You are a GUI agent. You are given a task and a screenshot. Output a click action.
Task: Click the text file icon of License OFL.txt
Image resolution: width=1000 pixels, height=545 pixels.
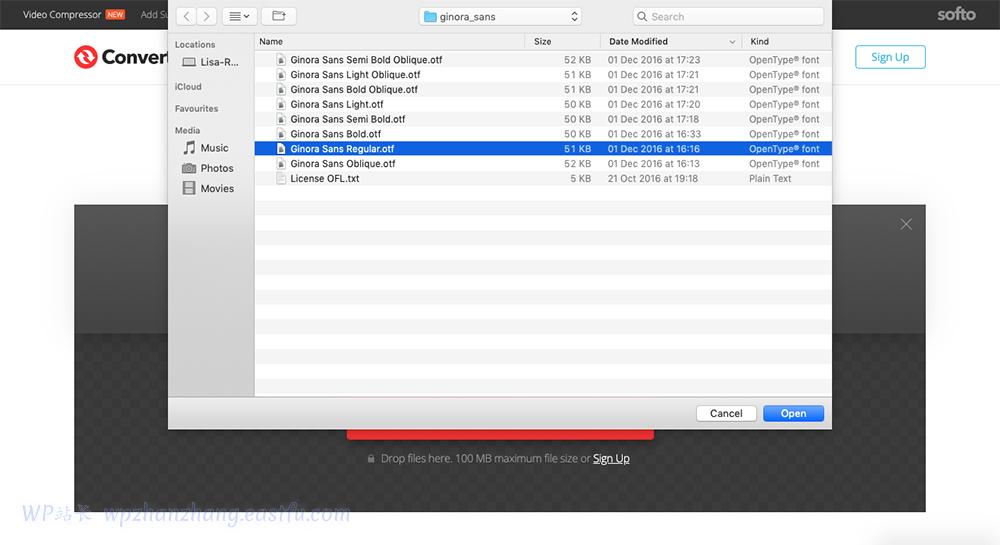[x=281, y=178]
